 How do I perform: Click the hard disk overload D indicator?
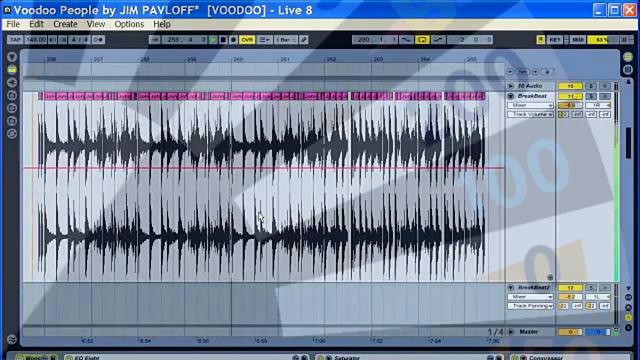[624, 40]
